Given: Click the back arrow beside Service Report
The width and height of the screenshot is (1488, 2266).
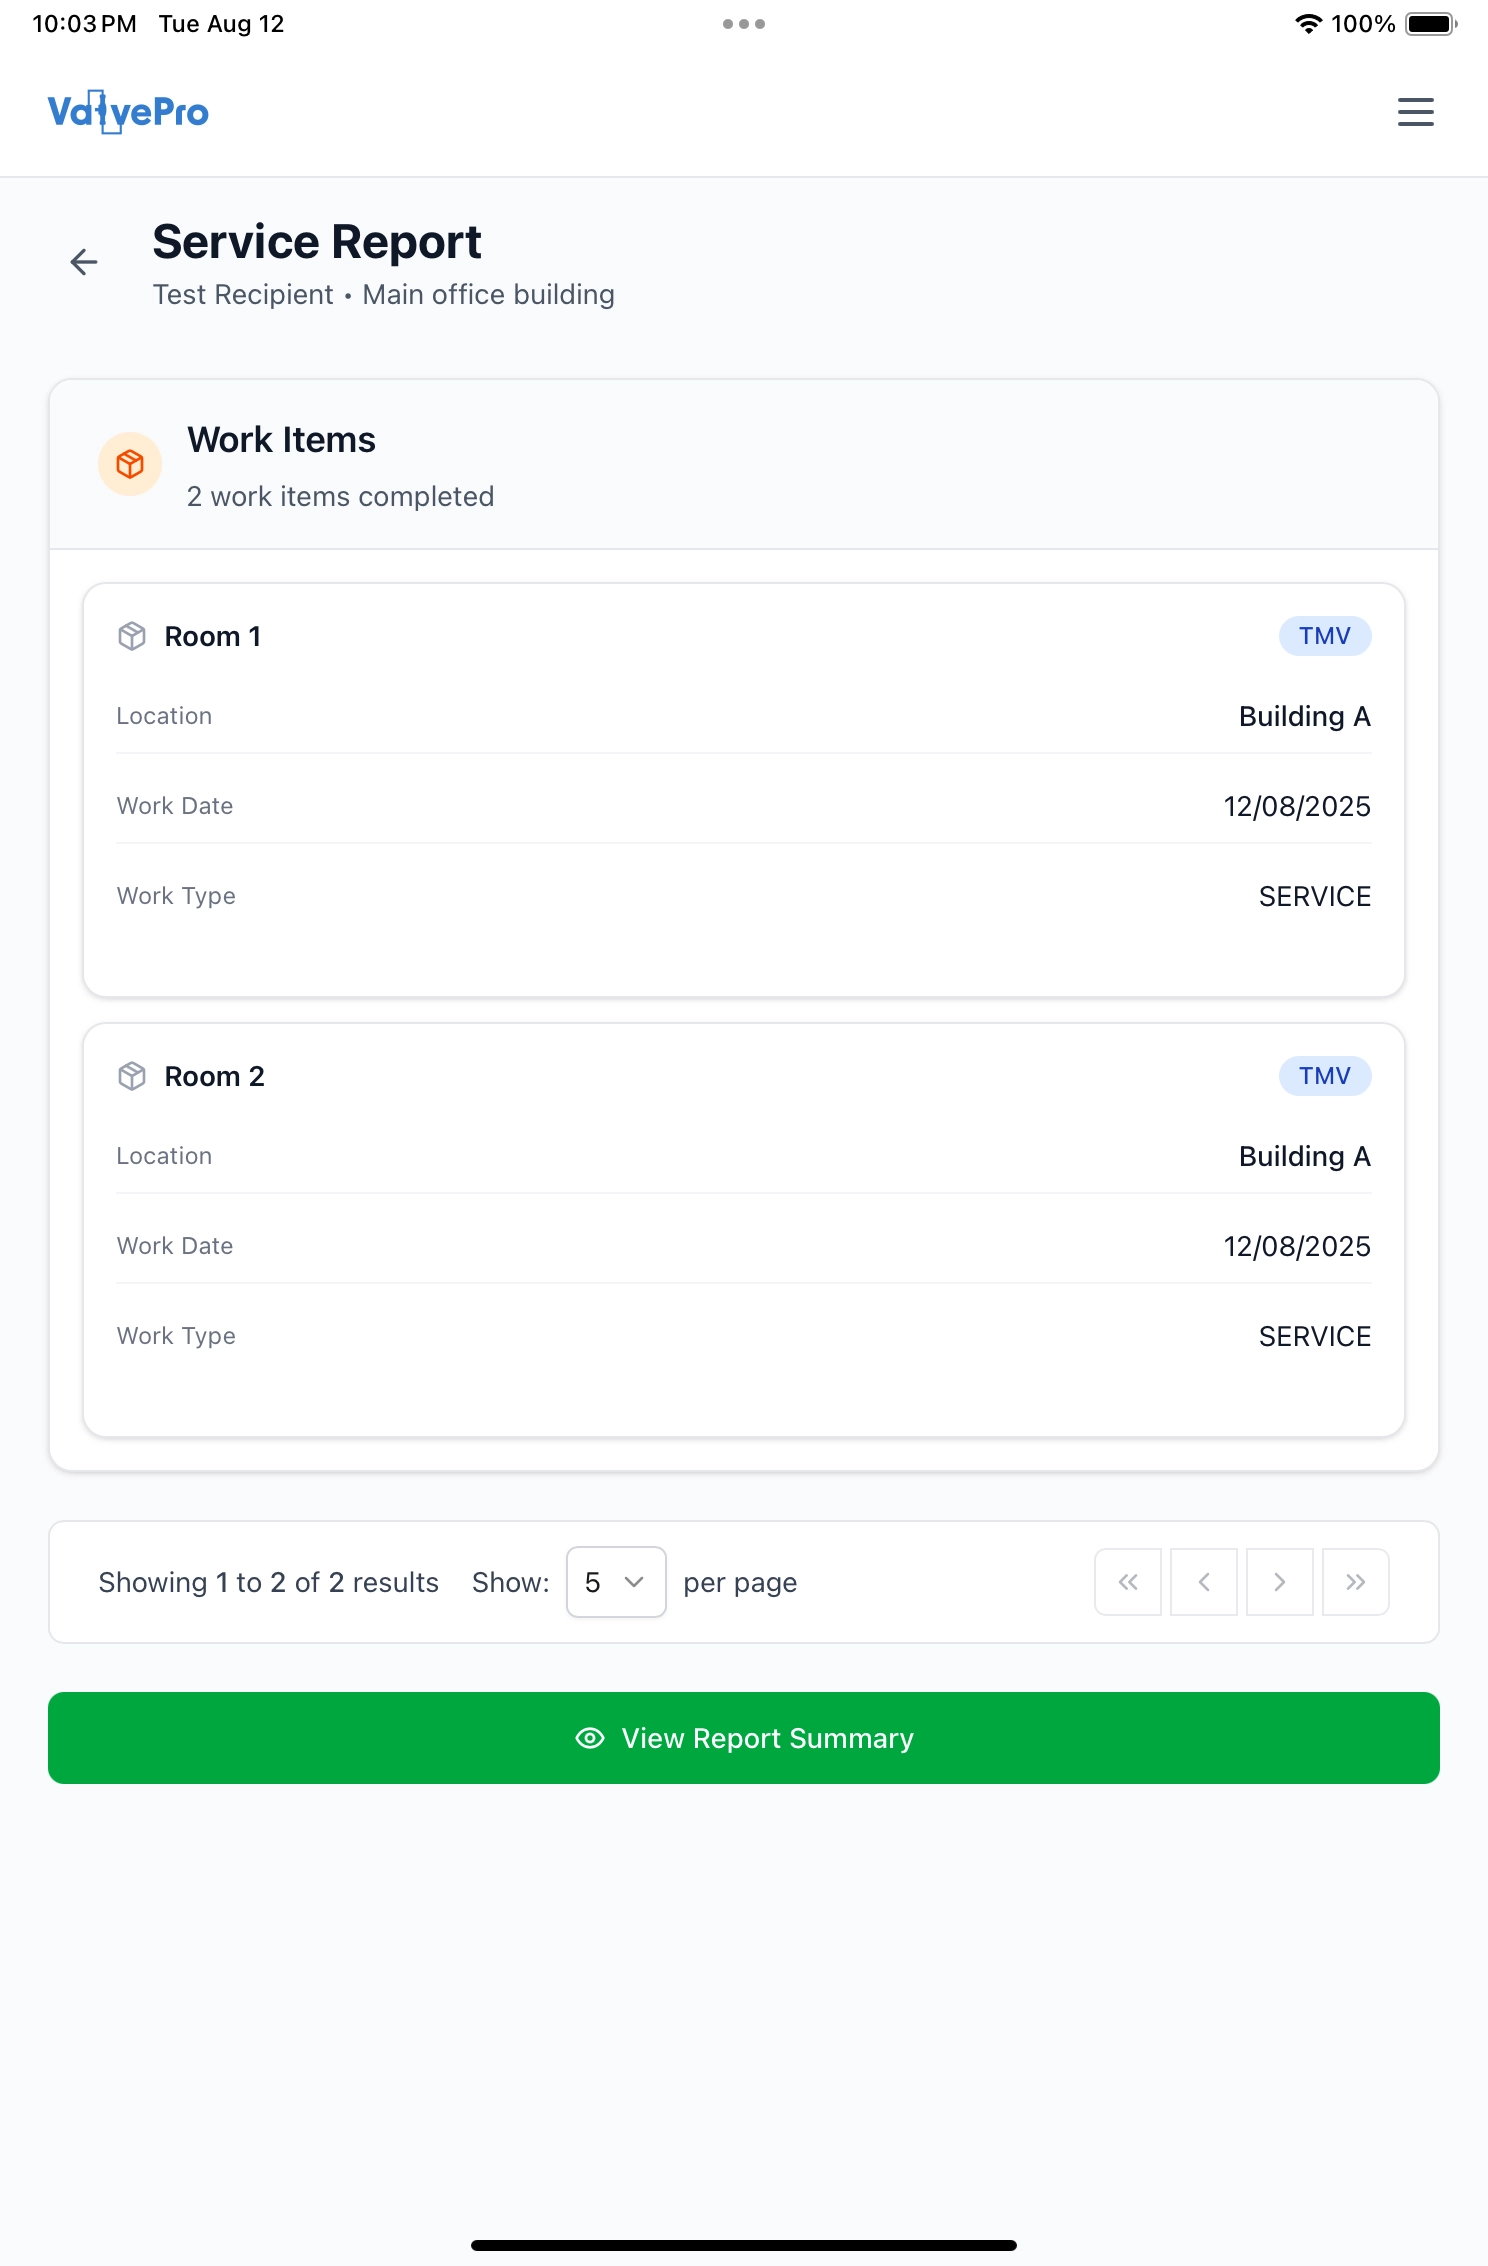Looking at the screenshot, I should coord(84,263).
